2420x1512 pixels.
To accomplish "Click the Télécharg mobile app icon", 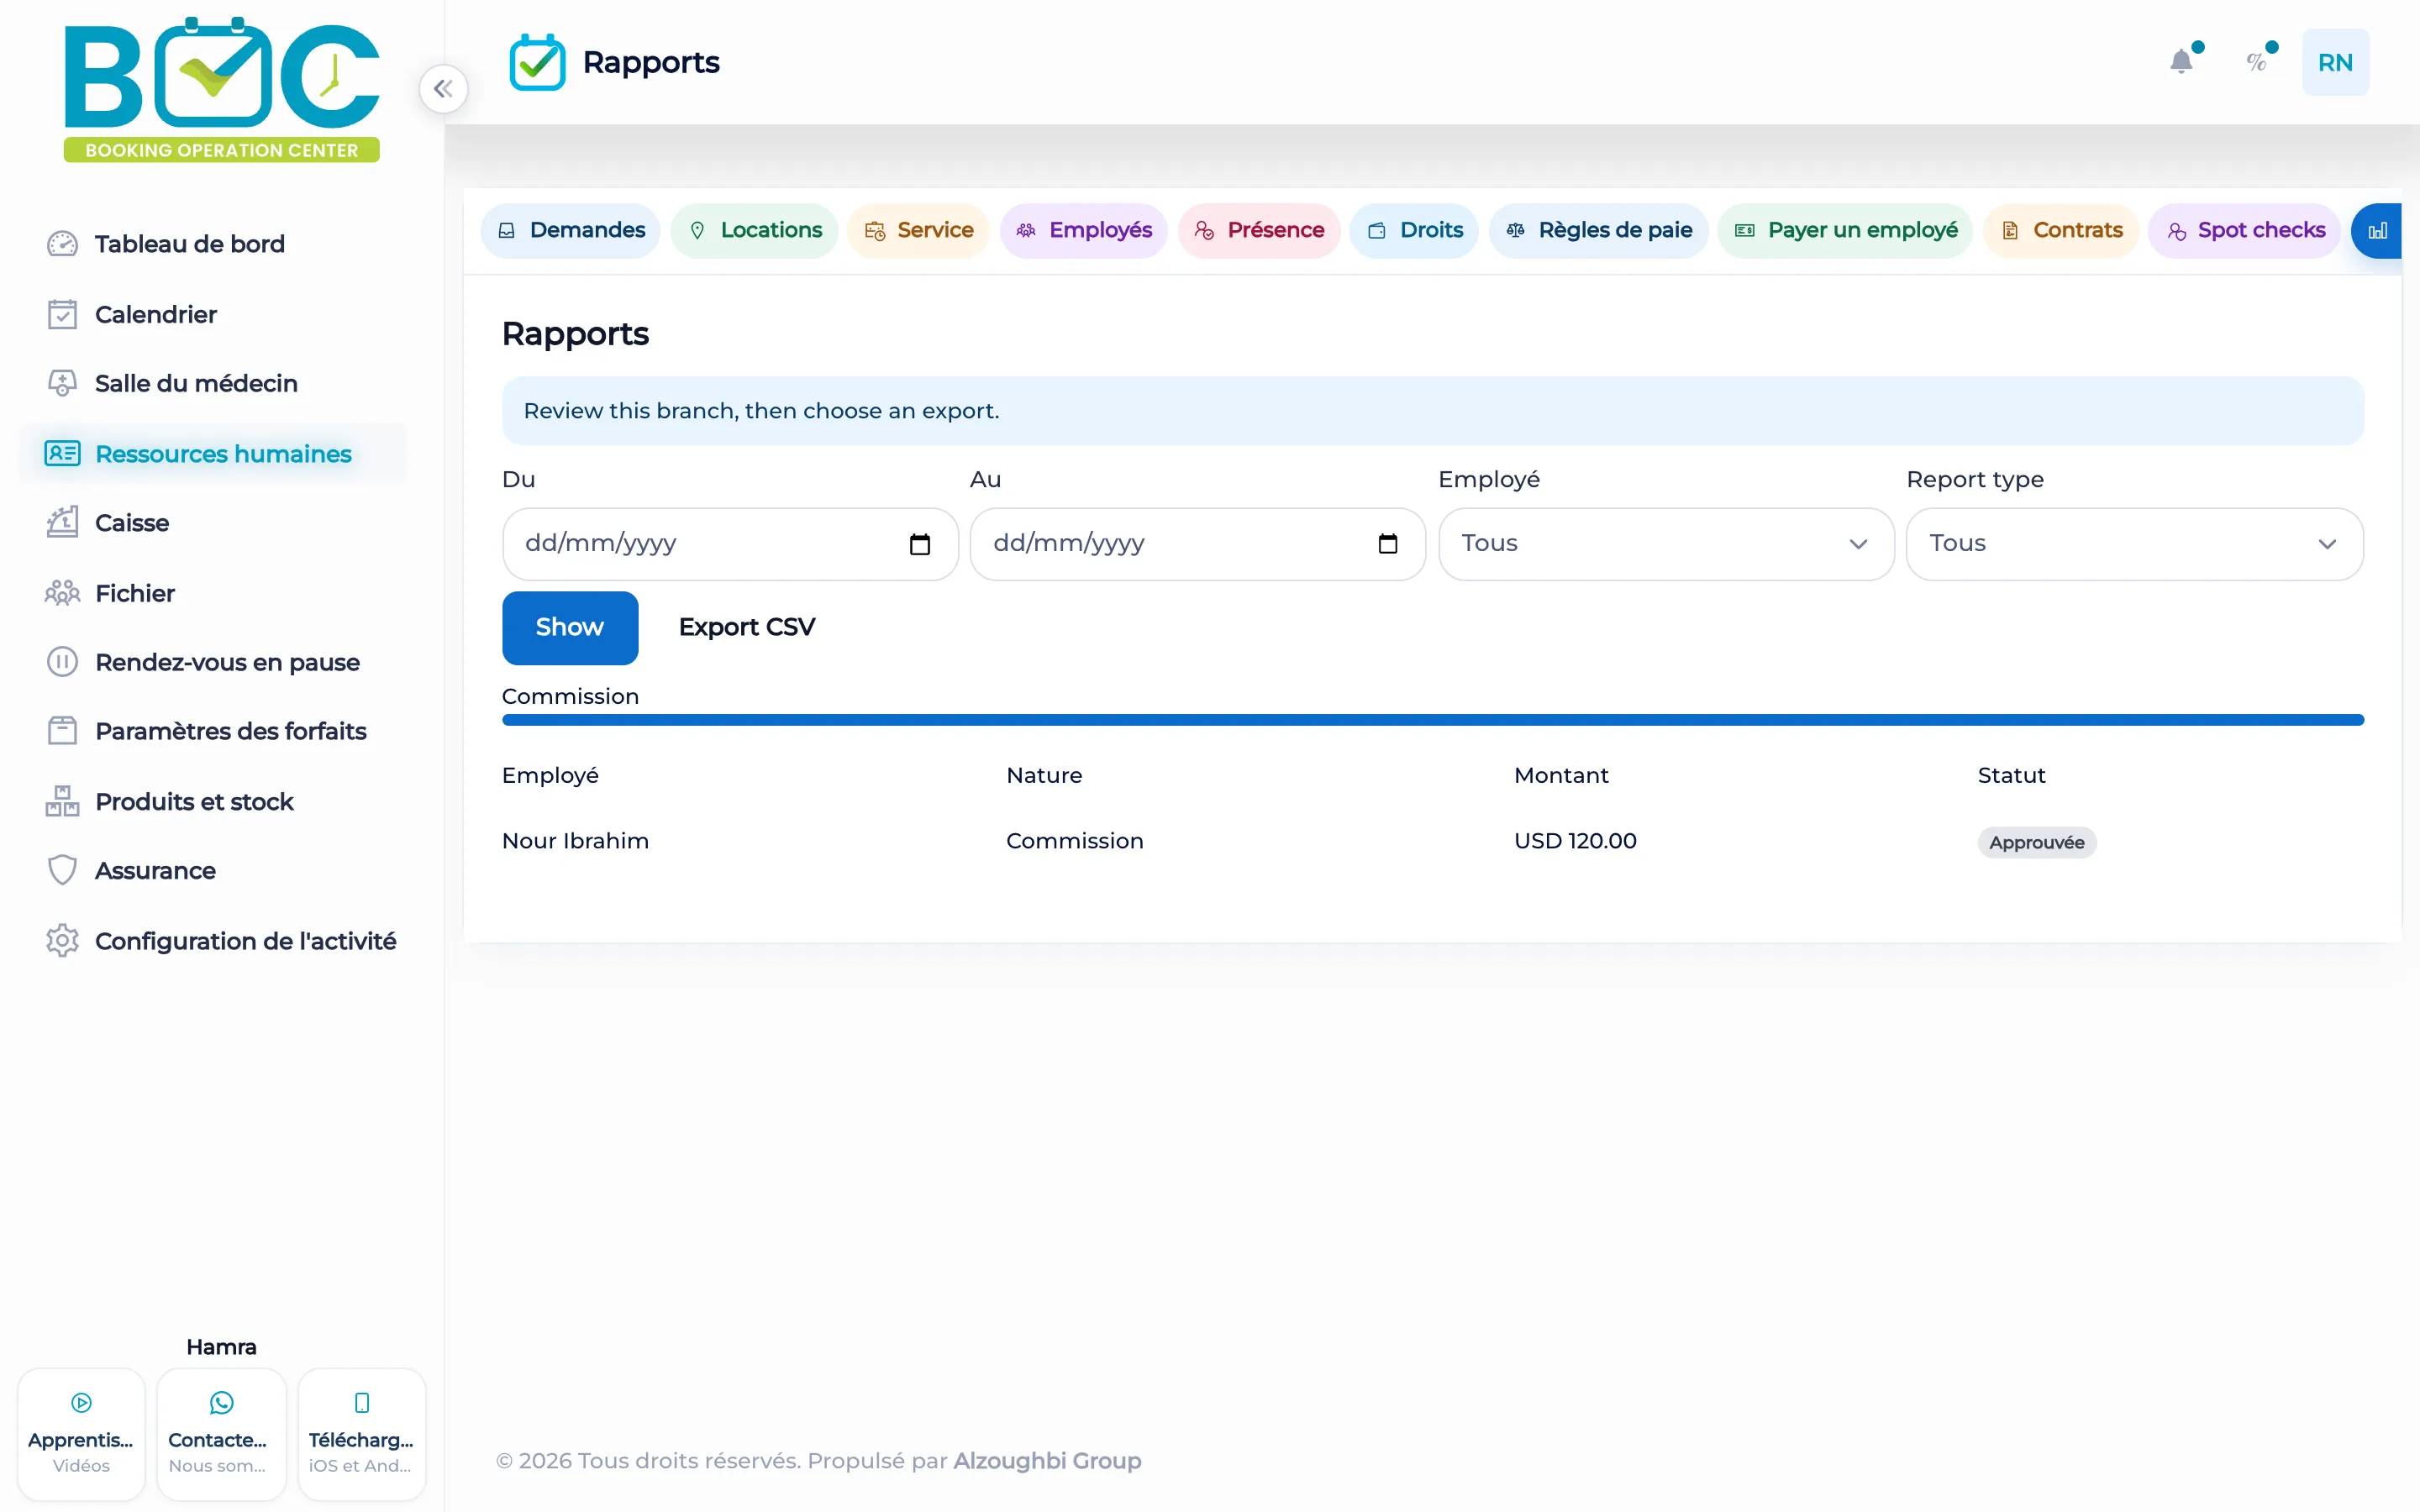I will [362, 1402].
